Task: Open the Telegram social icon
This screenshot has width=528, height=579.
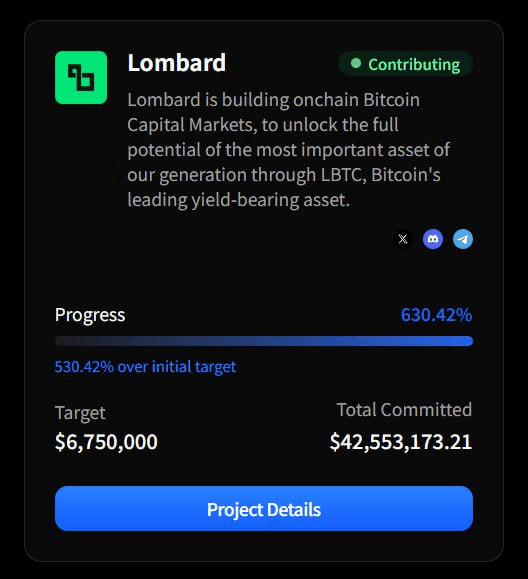Action: tap(463, 239)
